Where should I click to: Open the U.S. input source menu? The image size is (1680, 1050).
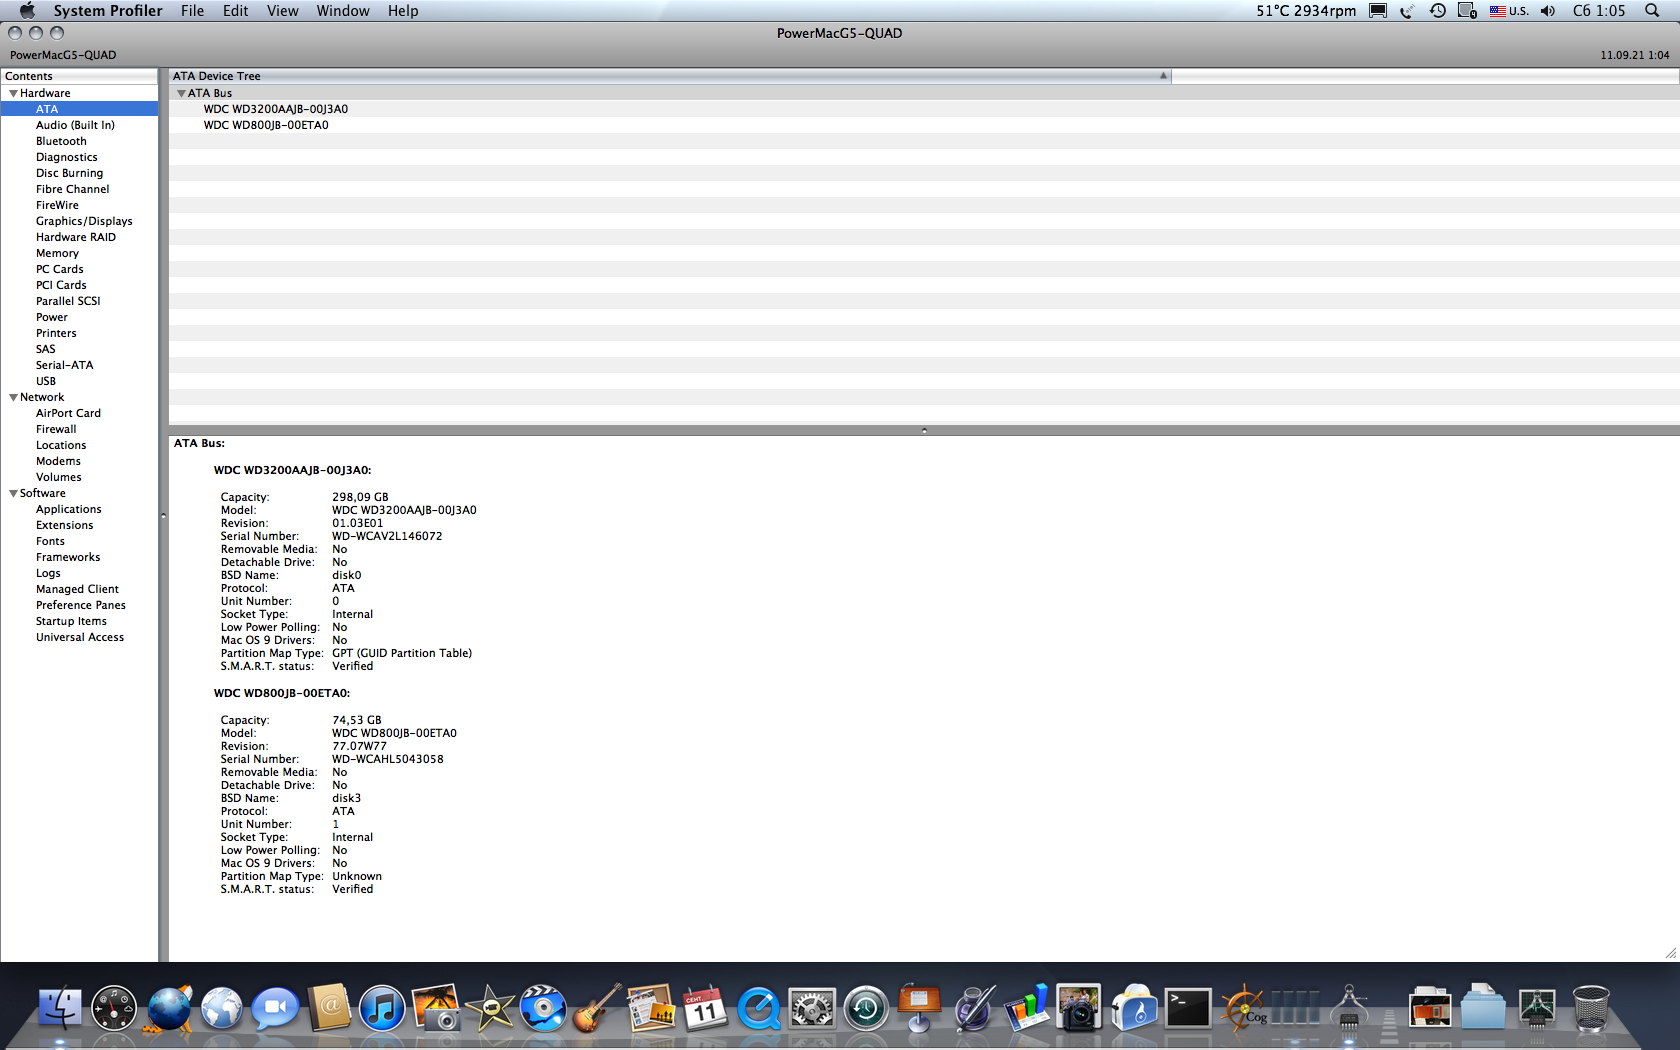(1509, 11)
